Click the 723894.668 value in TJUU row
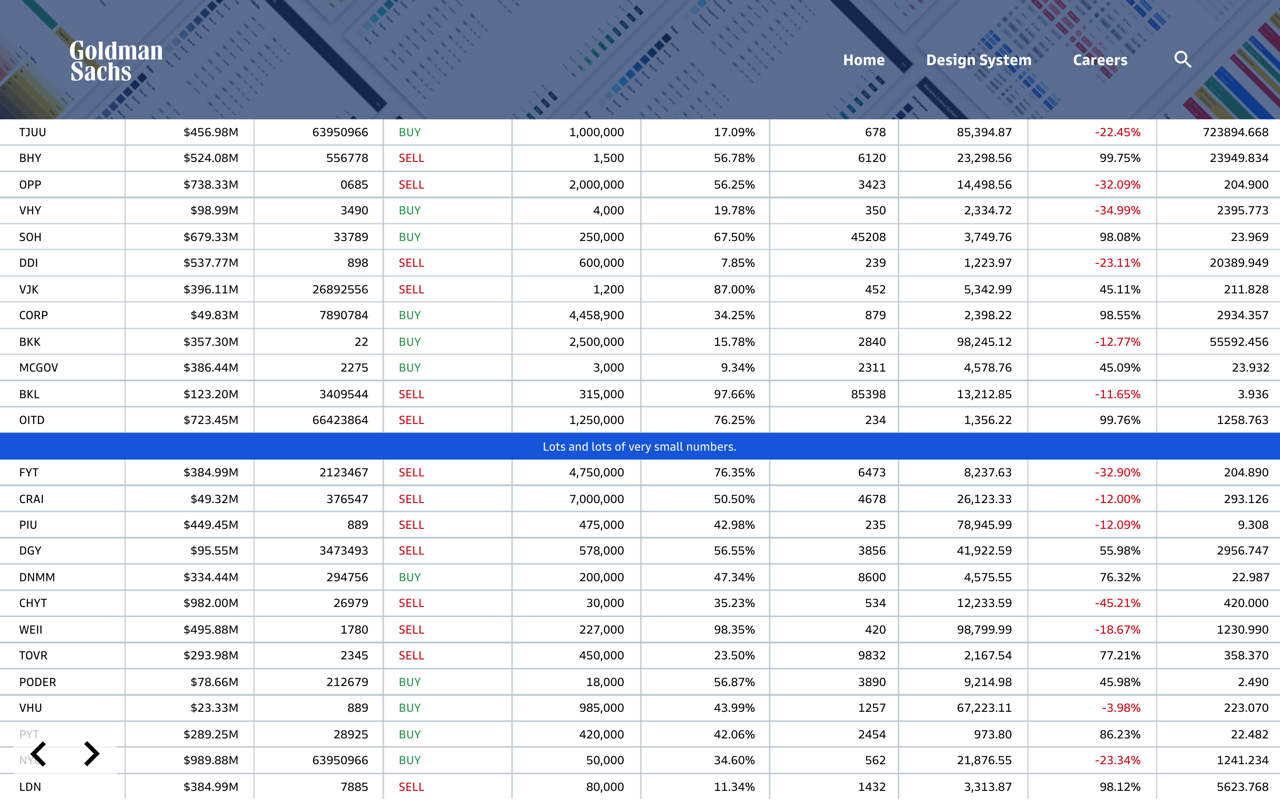The height and width of the screenshot is (800, 1280). point(1236,132)
